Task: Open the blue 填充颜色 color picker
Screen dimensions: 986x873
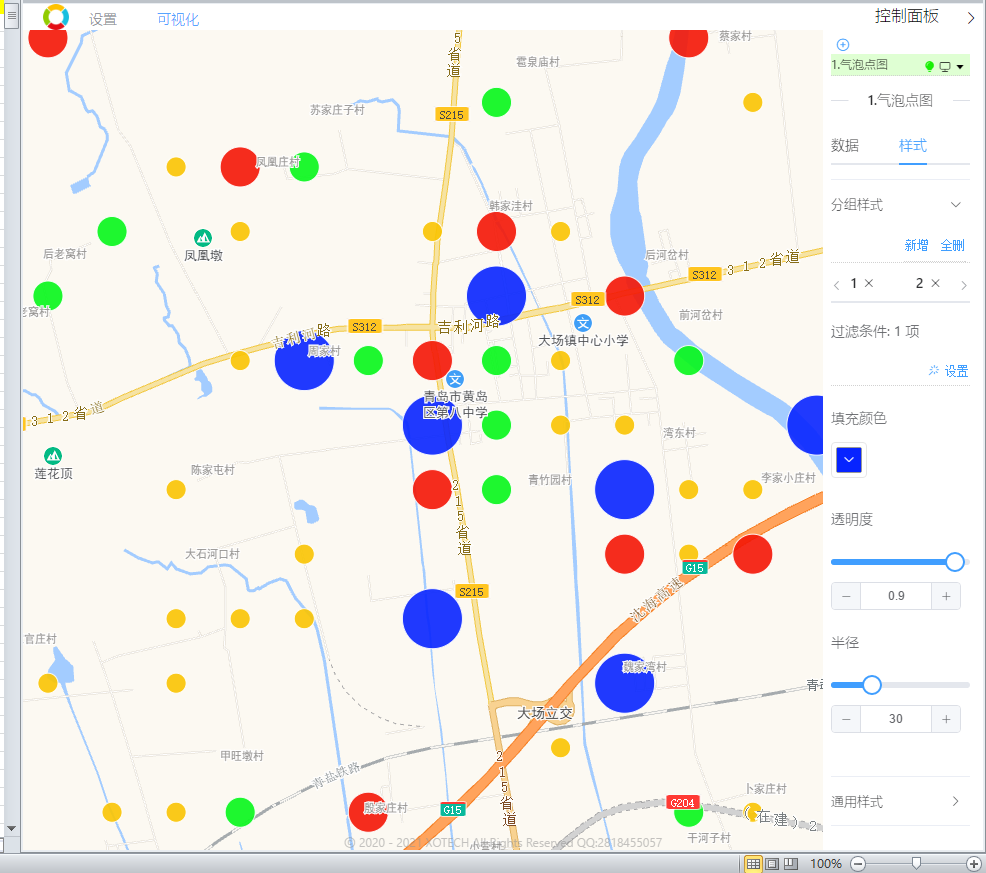Action: click(849, 460)
